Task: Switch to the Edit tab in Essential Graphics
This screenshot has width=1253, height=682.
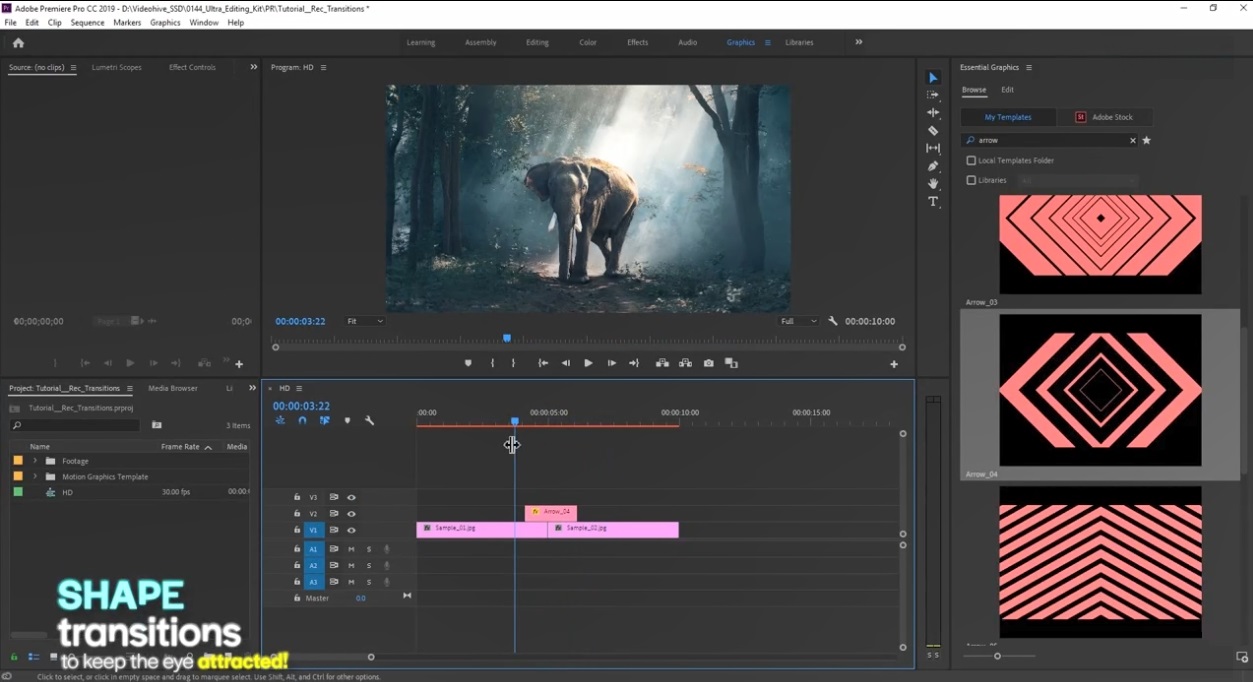Action: tap(1007, 89)
